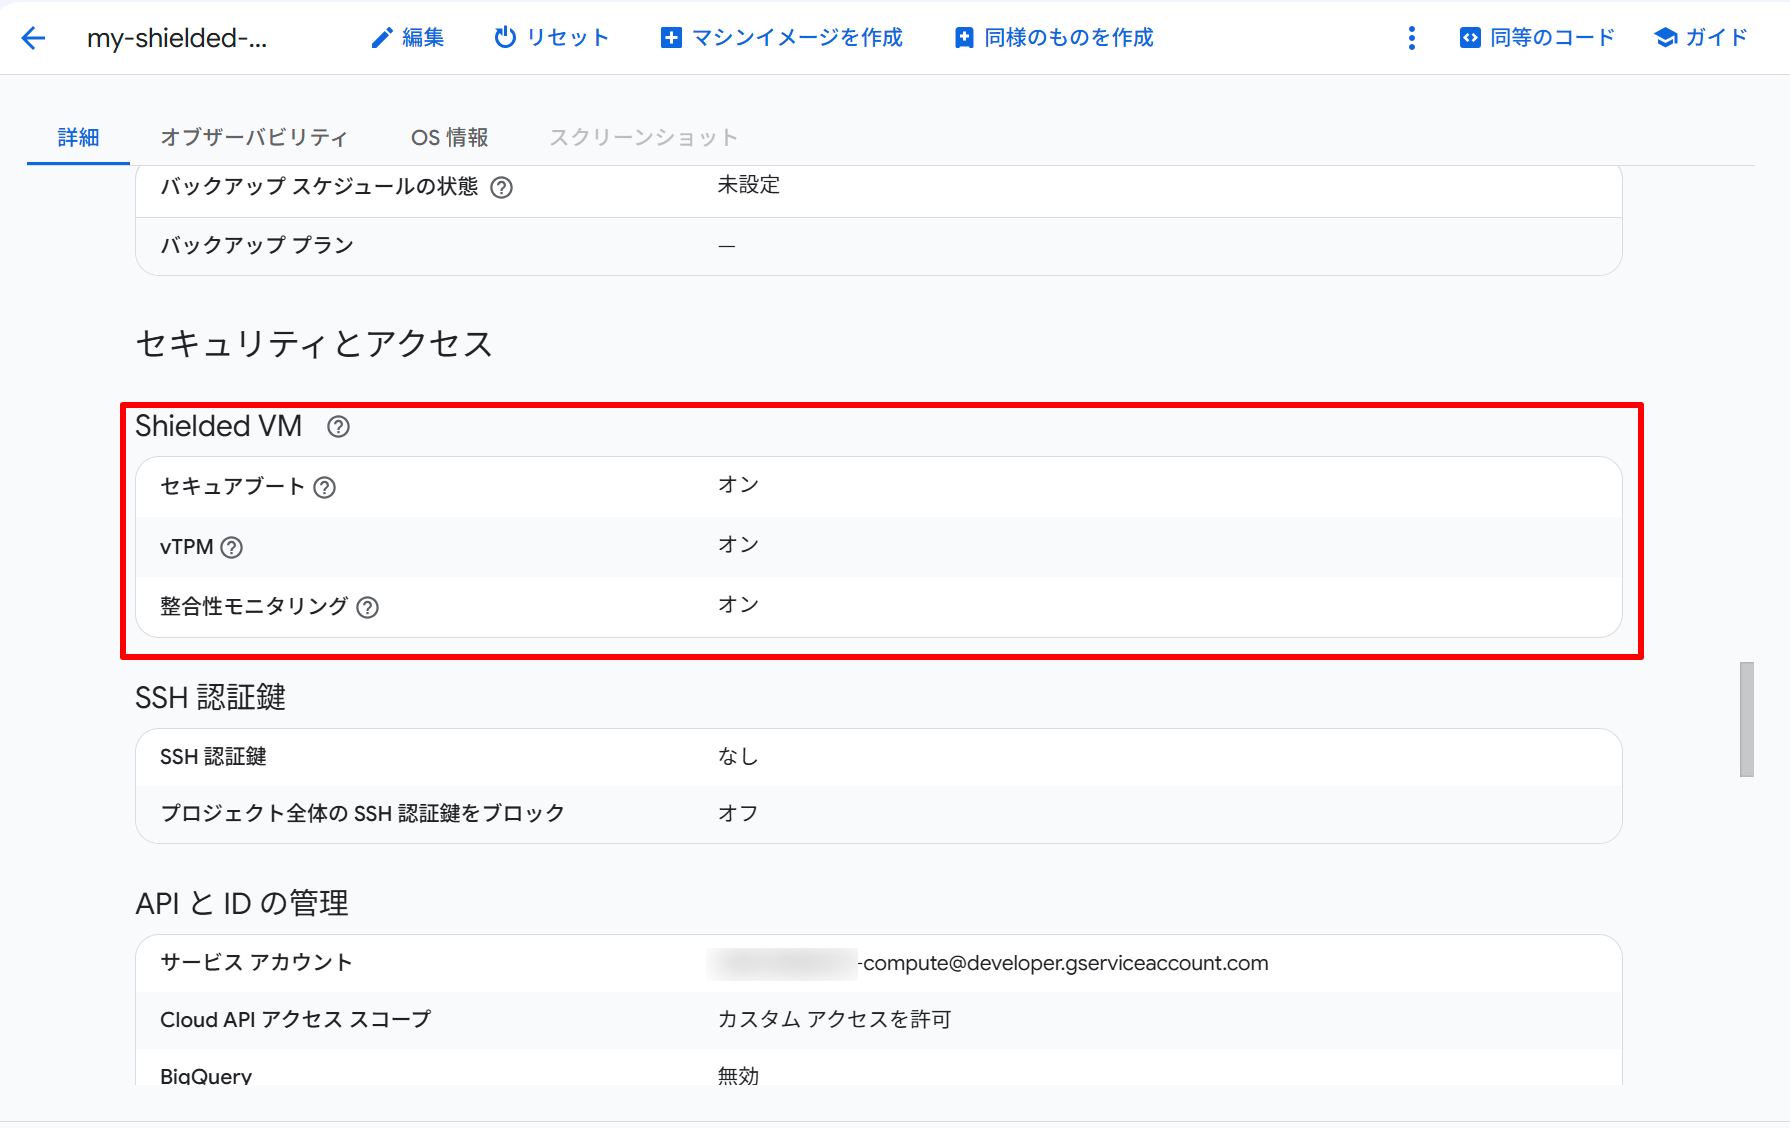Select the スクリーンショット tab

(643, 137)
